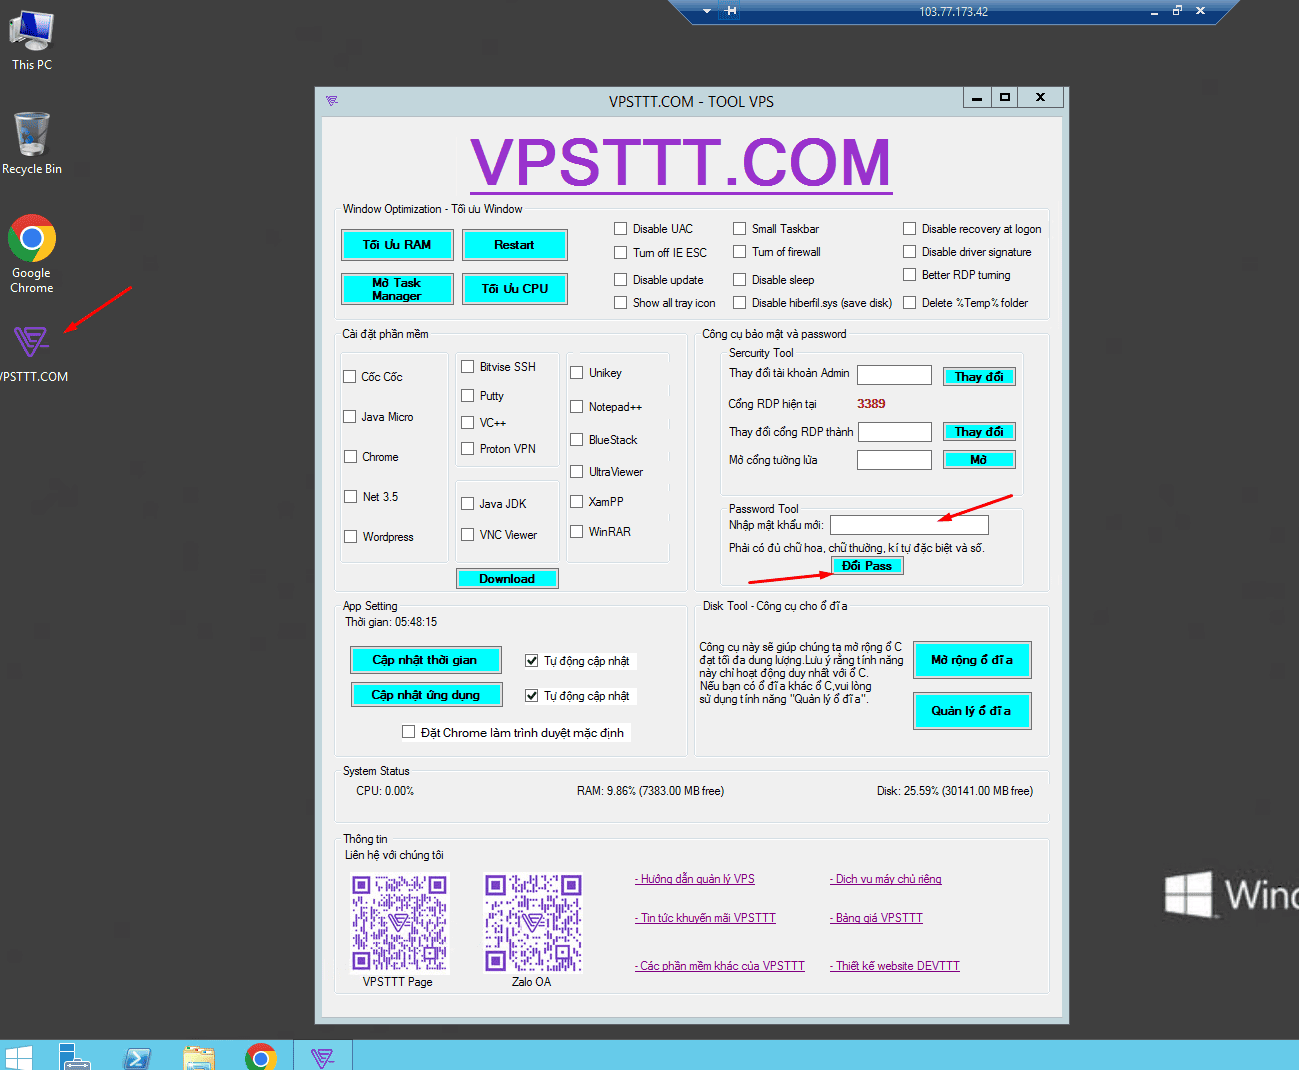
Task: Enable Disable hiberfil.sys checkbox
Action: coord(740,303)
